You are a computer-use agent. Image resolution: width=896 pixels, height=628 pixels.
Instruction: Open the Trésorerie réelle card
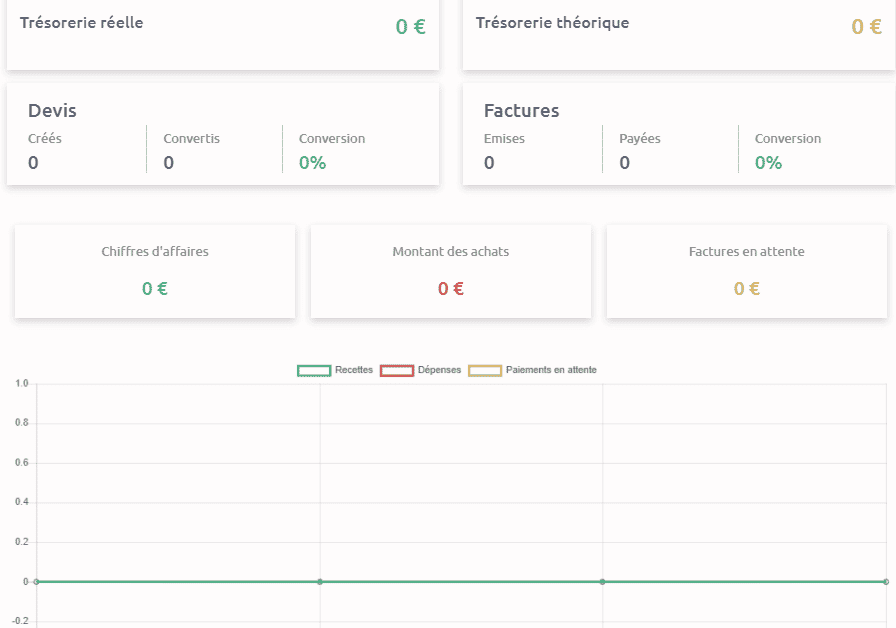tap(223, 35)
